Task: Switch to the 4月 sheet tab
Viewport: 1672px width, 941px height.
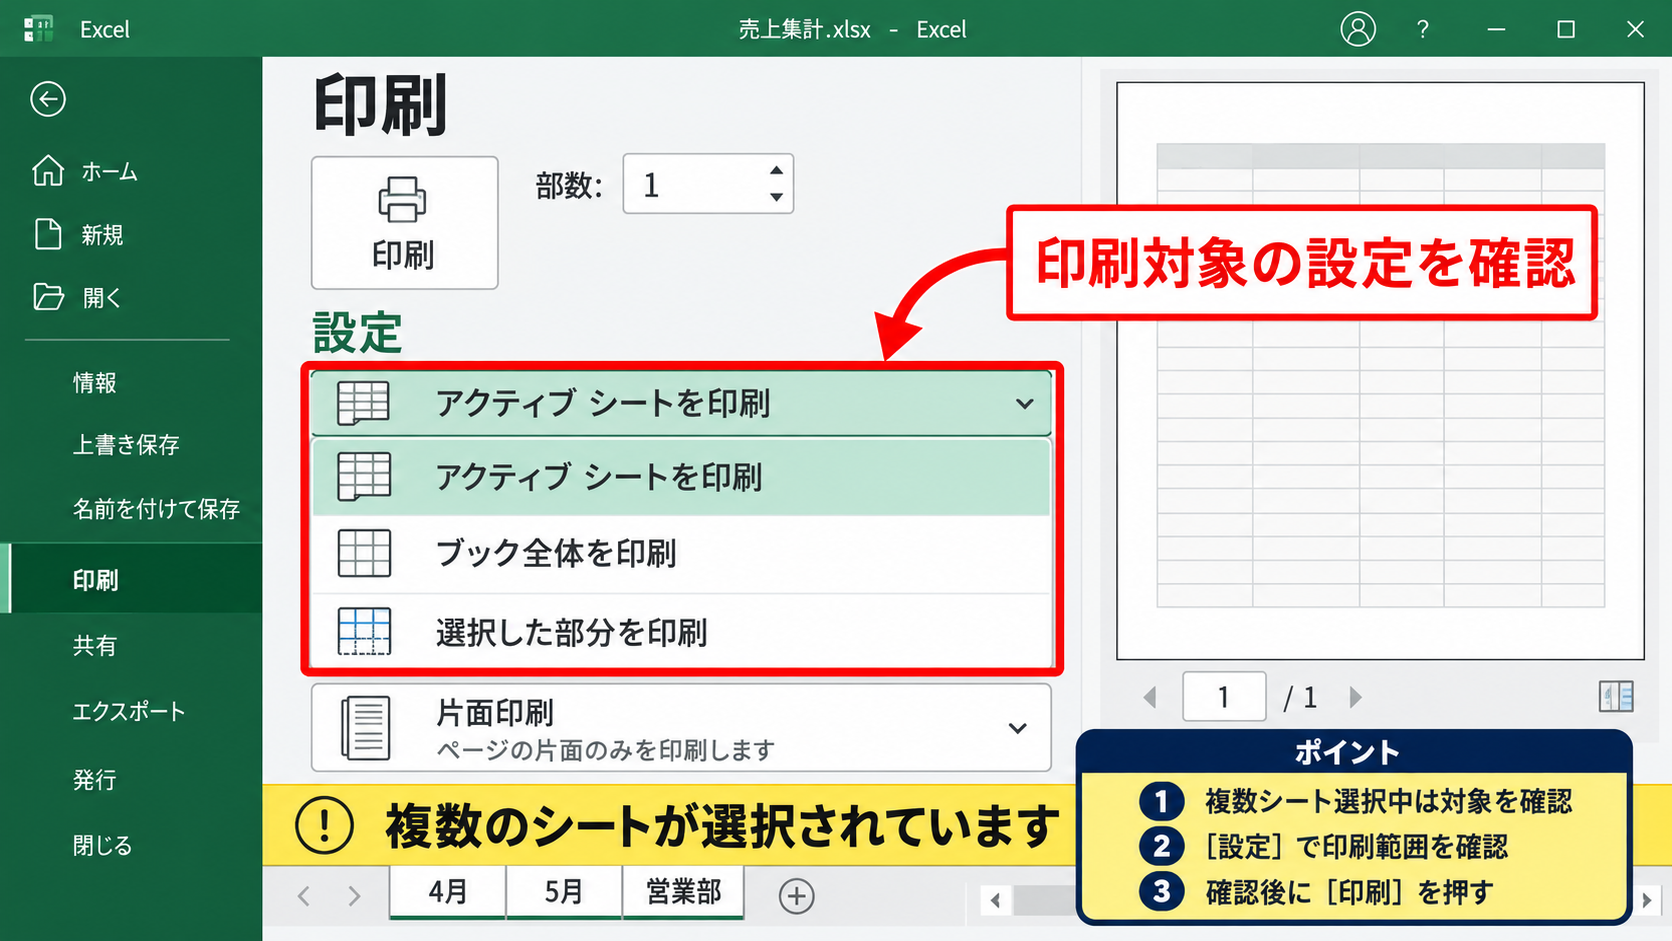Action: [x=447, y=892]
